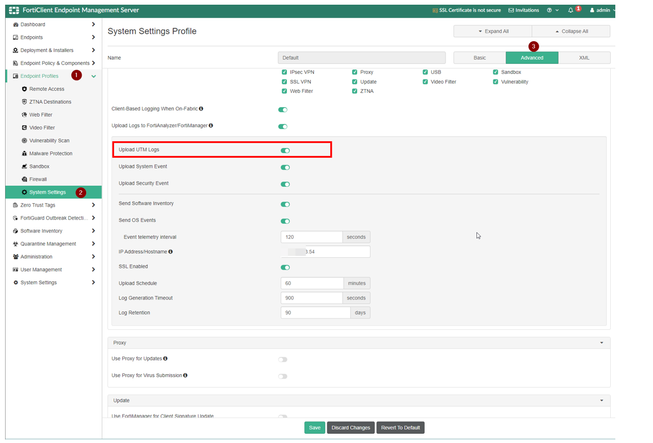The width and height of the screenshot is (653, 443).
Task: Toggle Send Software Inventory switch
Action: tap(285, 204)
